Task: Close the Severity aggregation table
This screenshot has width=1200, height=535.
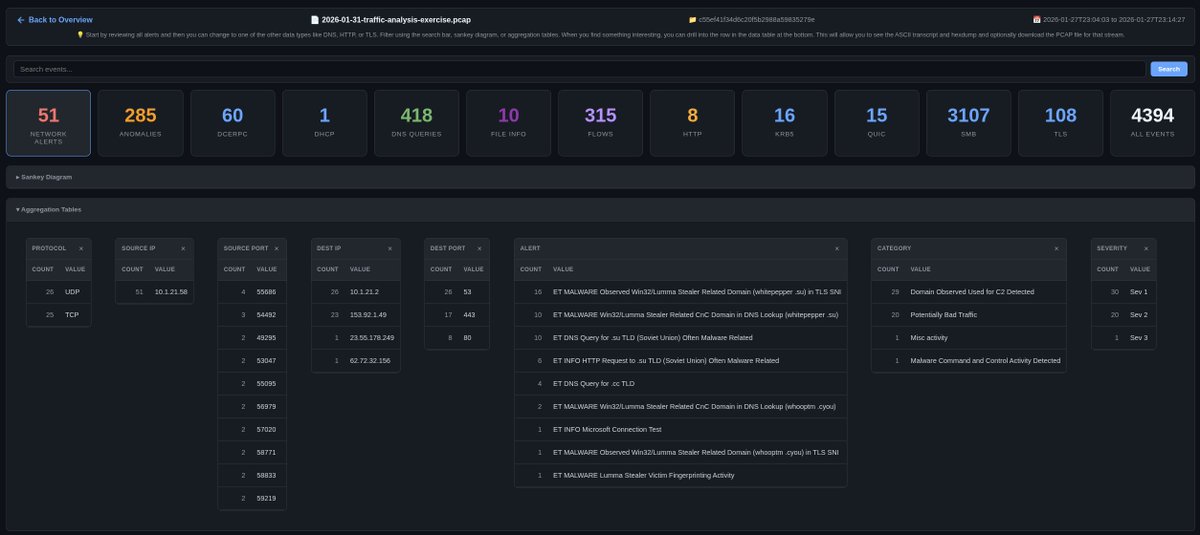Action: [x=1146, y=248]
